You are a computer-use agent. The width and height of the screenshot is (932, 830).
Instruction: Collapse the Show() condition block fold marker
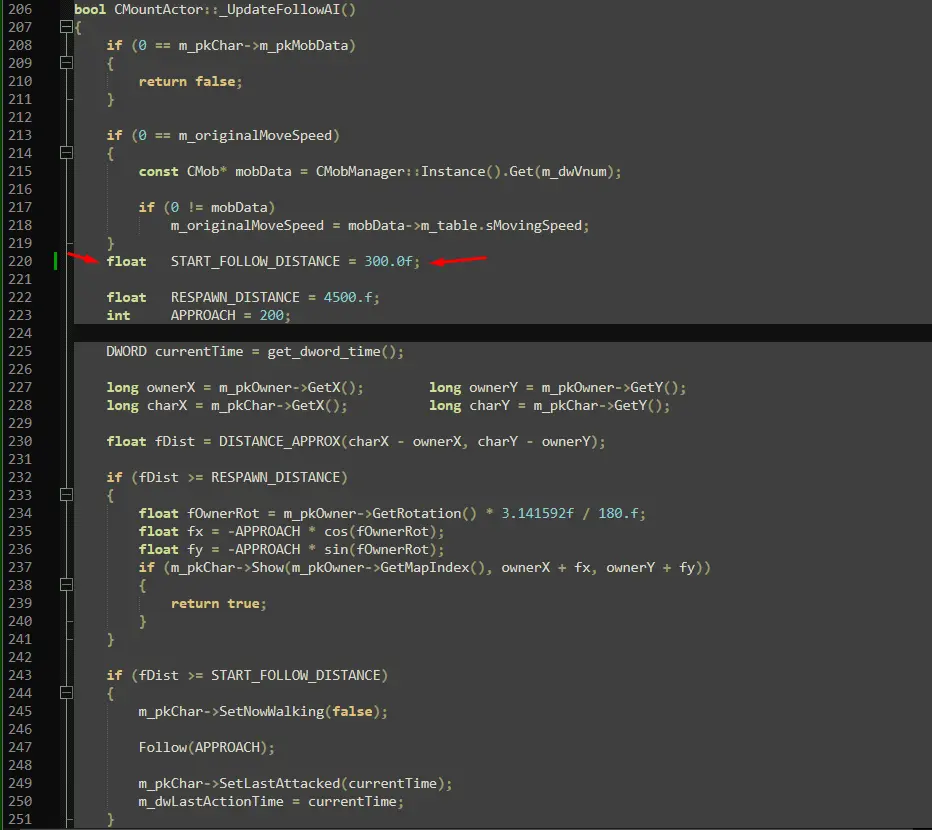65,585
